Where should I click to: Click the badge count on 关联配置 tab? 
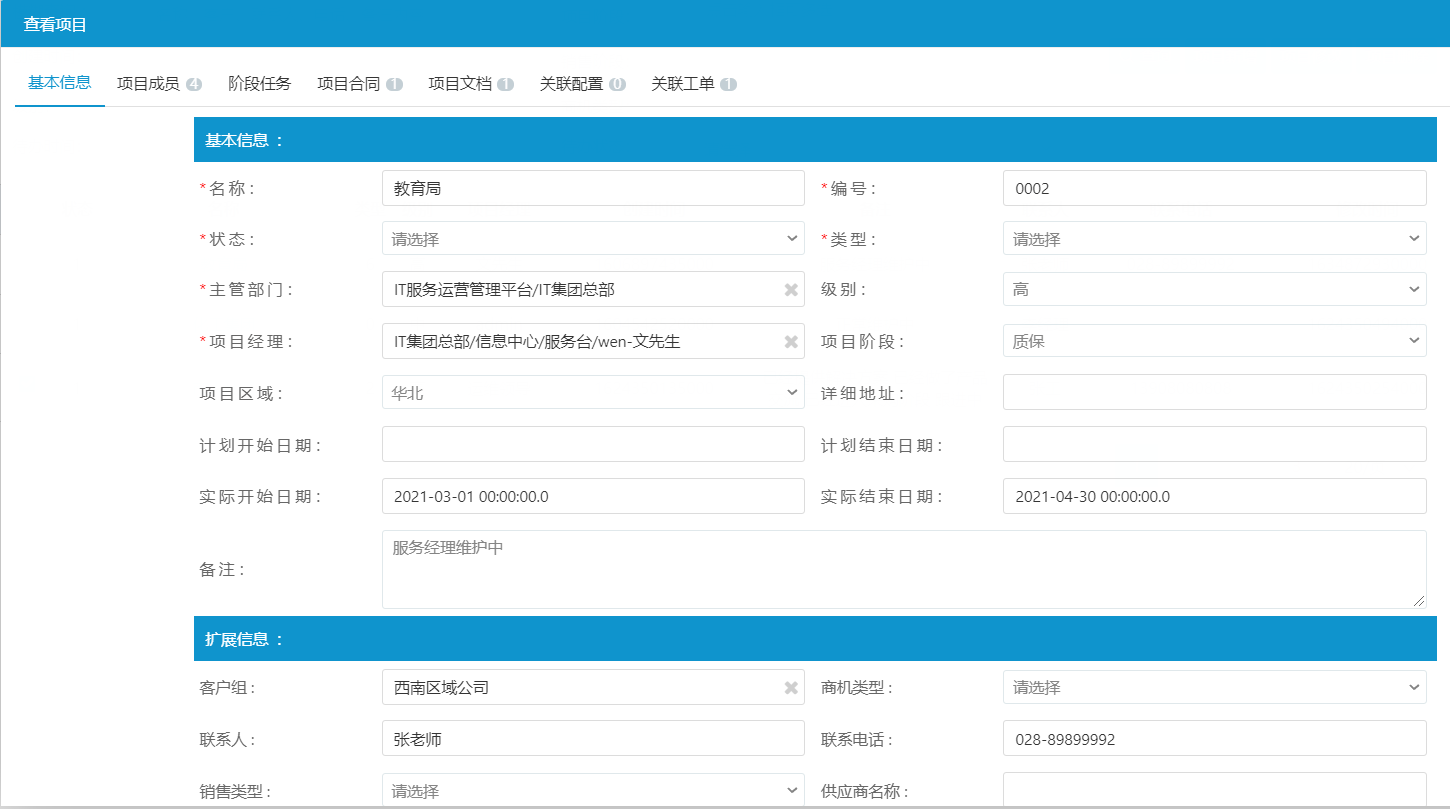pyautogui.click(x=619, y=84)
